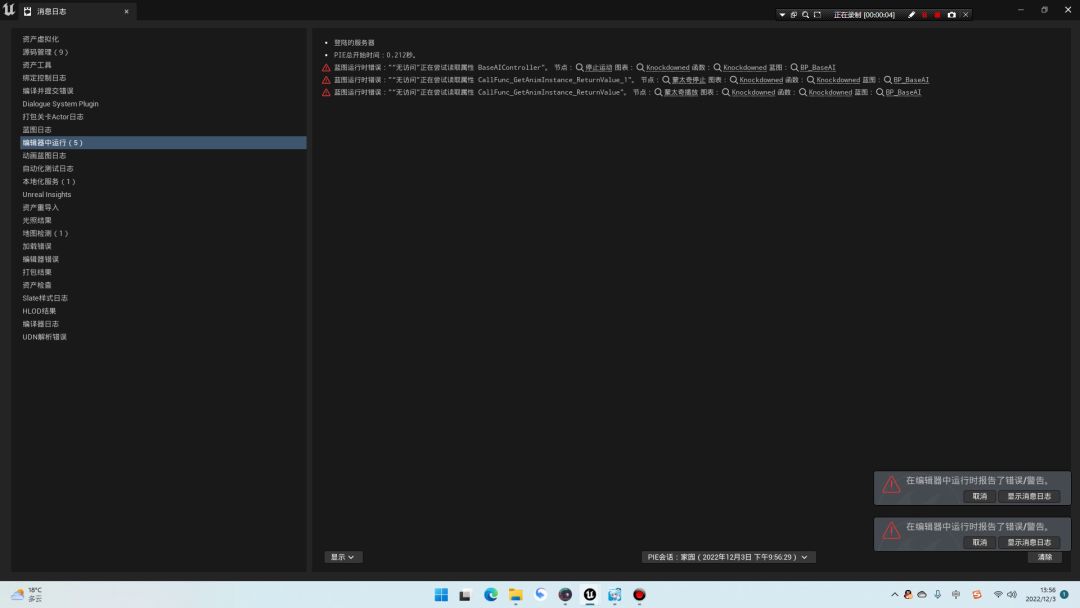Select the 源码管理 (9) log category
Viewport: 1080px width, 608px height.
point(46,52)
